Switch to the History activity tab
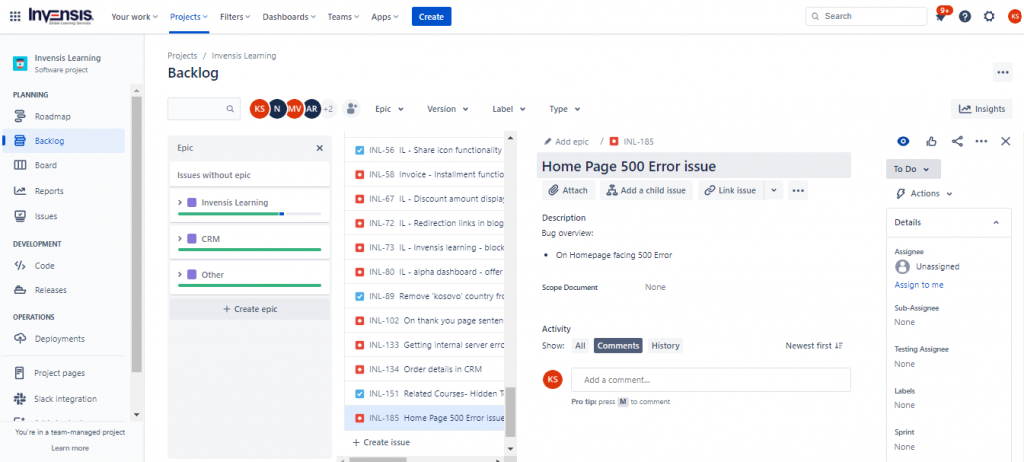This screenshot has height=462, width=1024. point(665,346)
